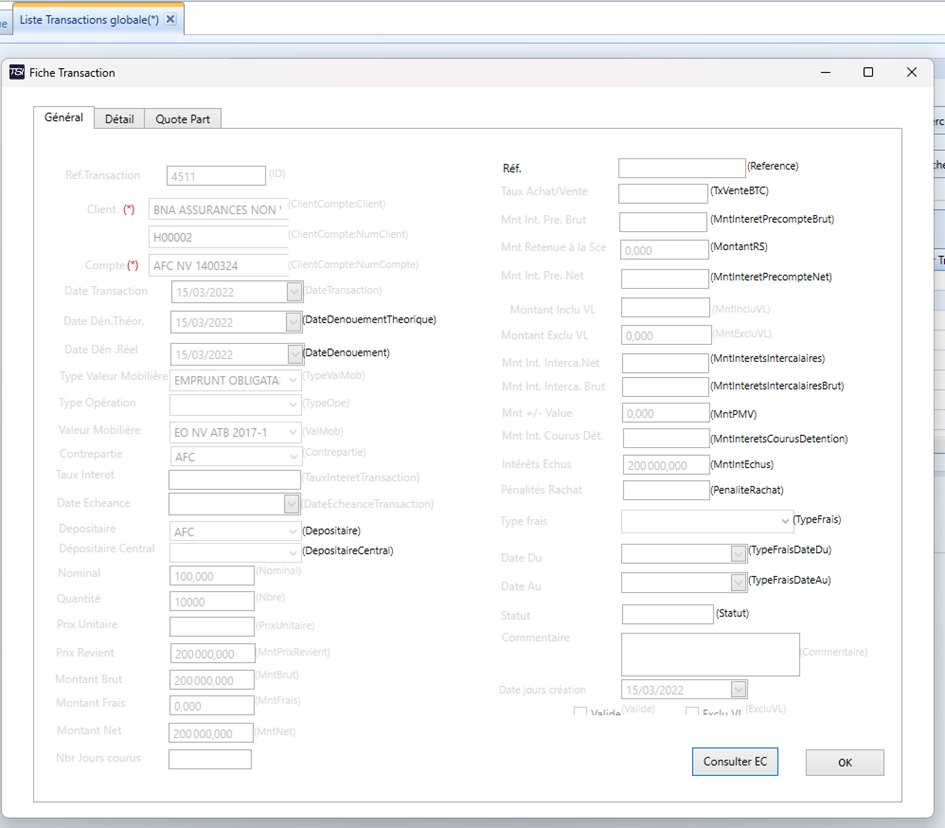Open the Date Au calendar picker
Viewport: 945px width, 828px height.
738,582
